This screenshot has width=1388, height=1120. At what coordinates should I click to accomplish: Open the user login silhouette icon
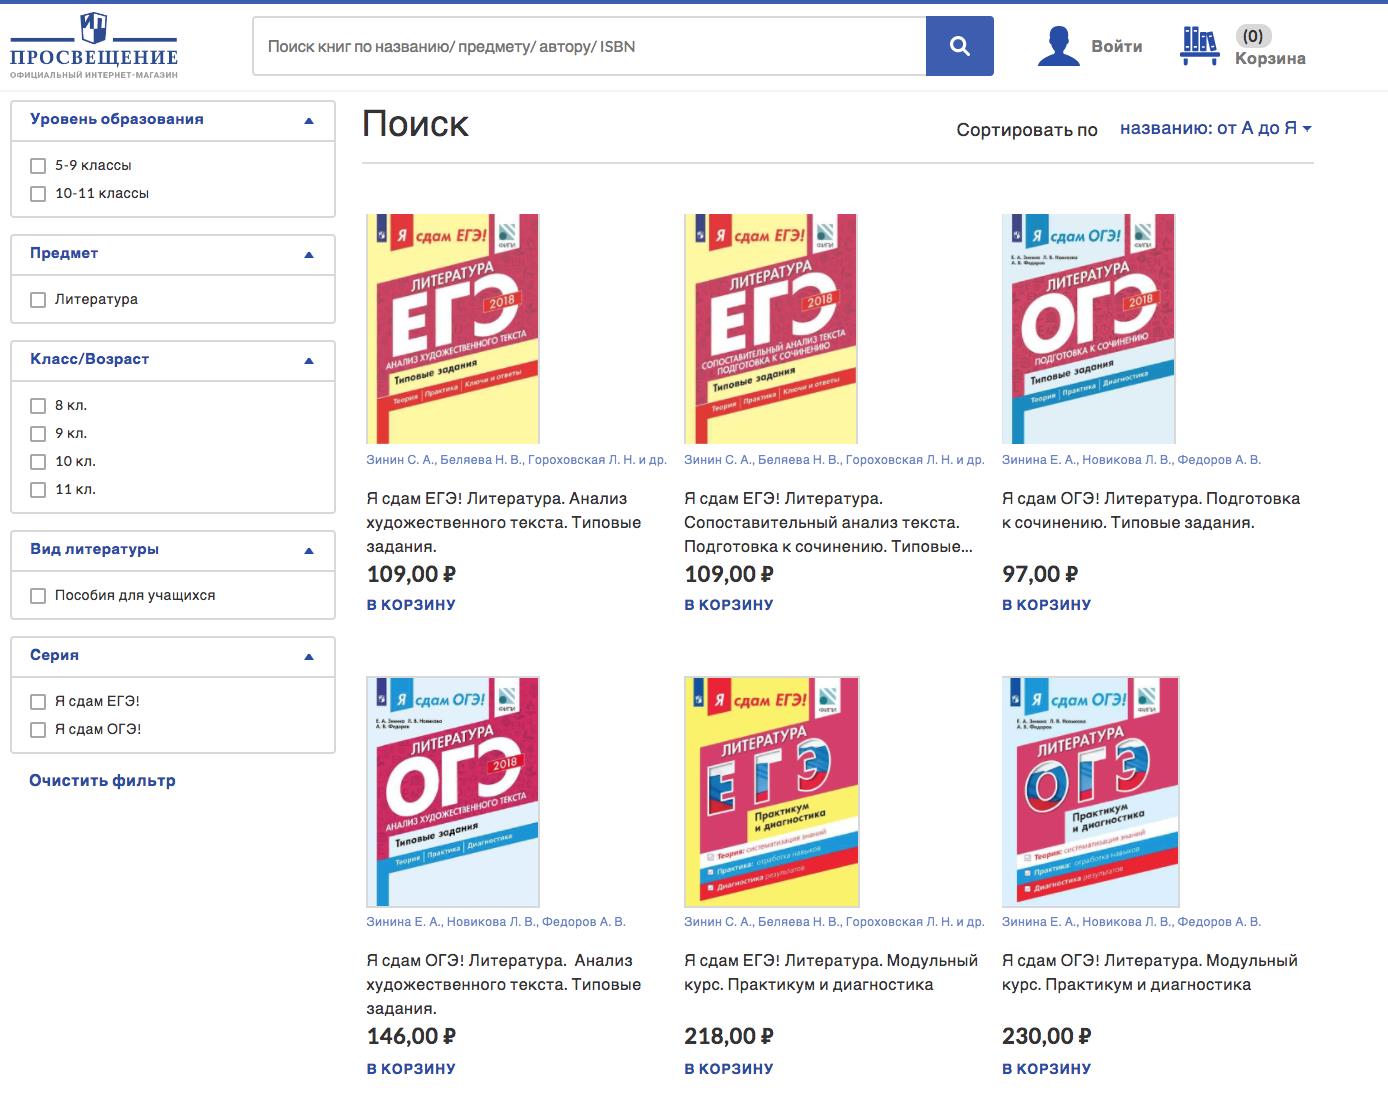click(1058, 46)
